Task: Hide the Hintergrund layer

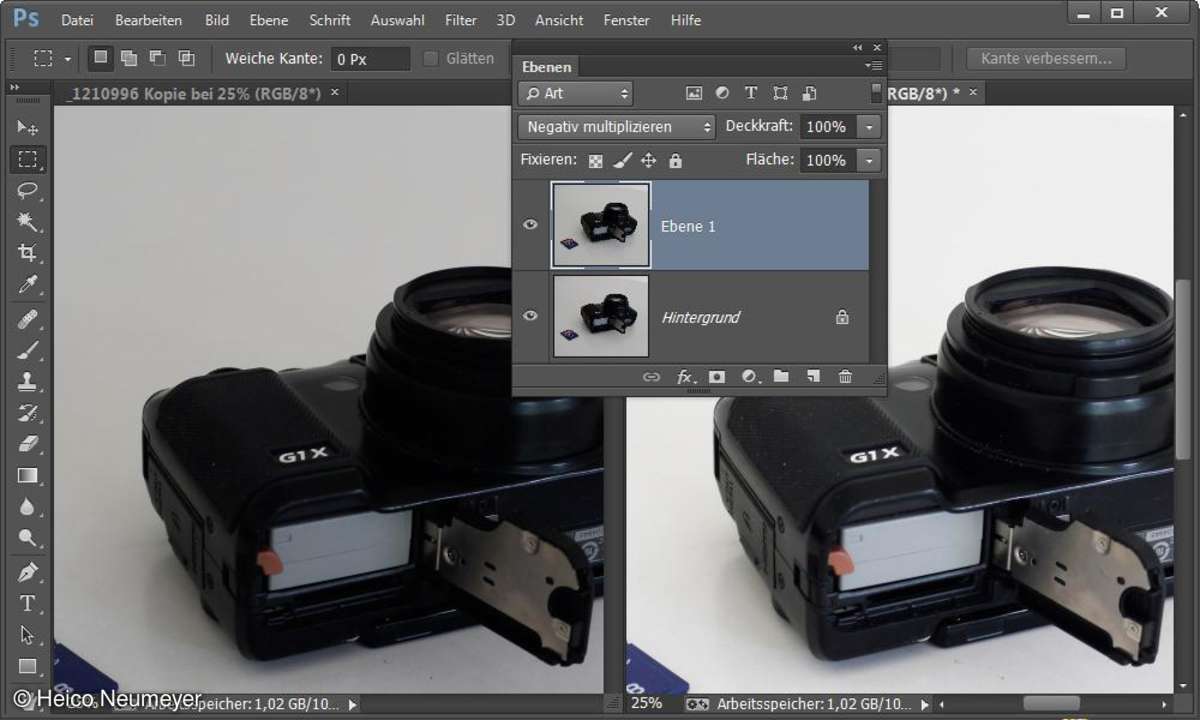Action: 530,316
